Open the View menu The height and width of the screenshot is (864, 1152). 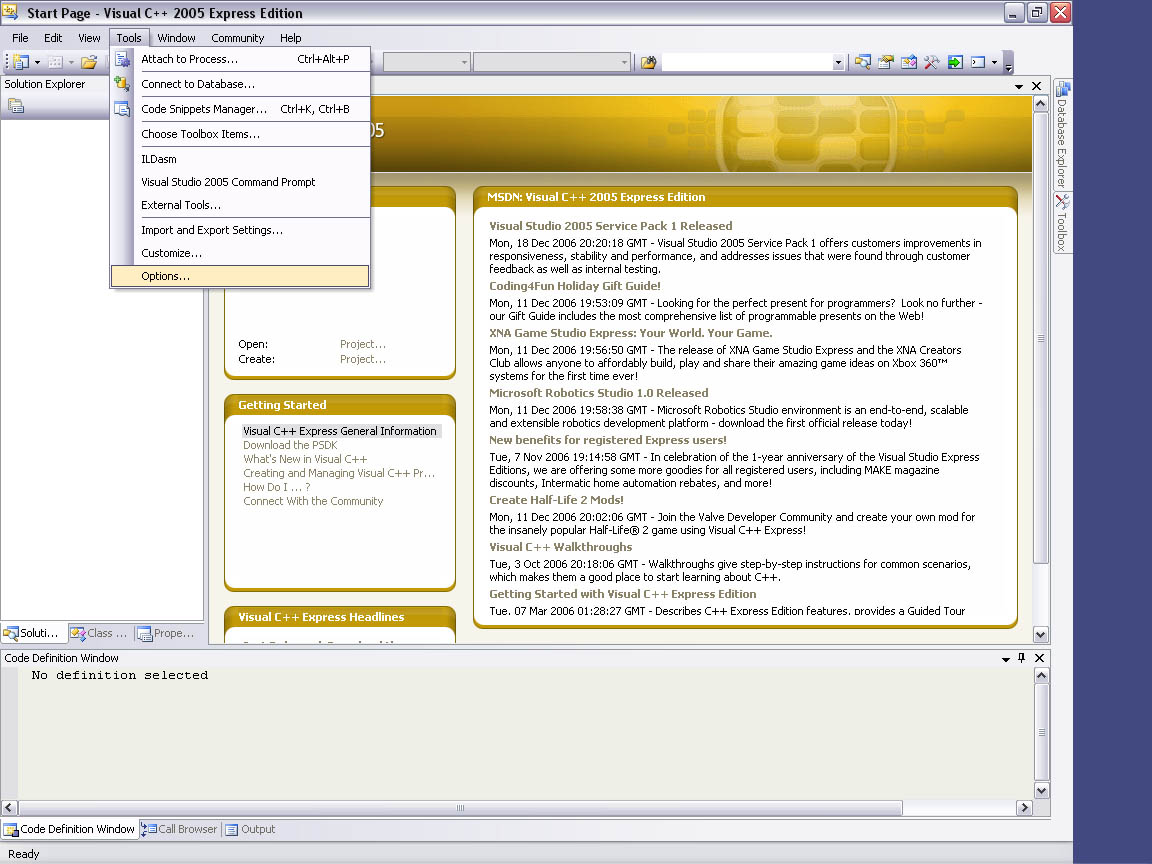tap(89, 38)
